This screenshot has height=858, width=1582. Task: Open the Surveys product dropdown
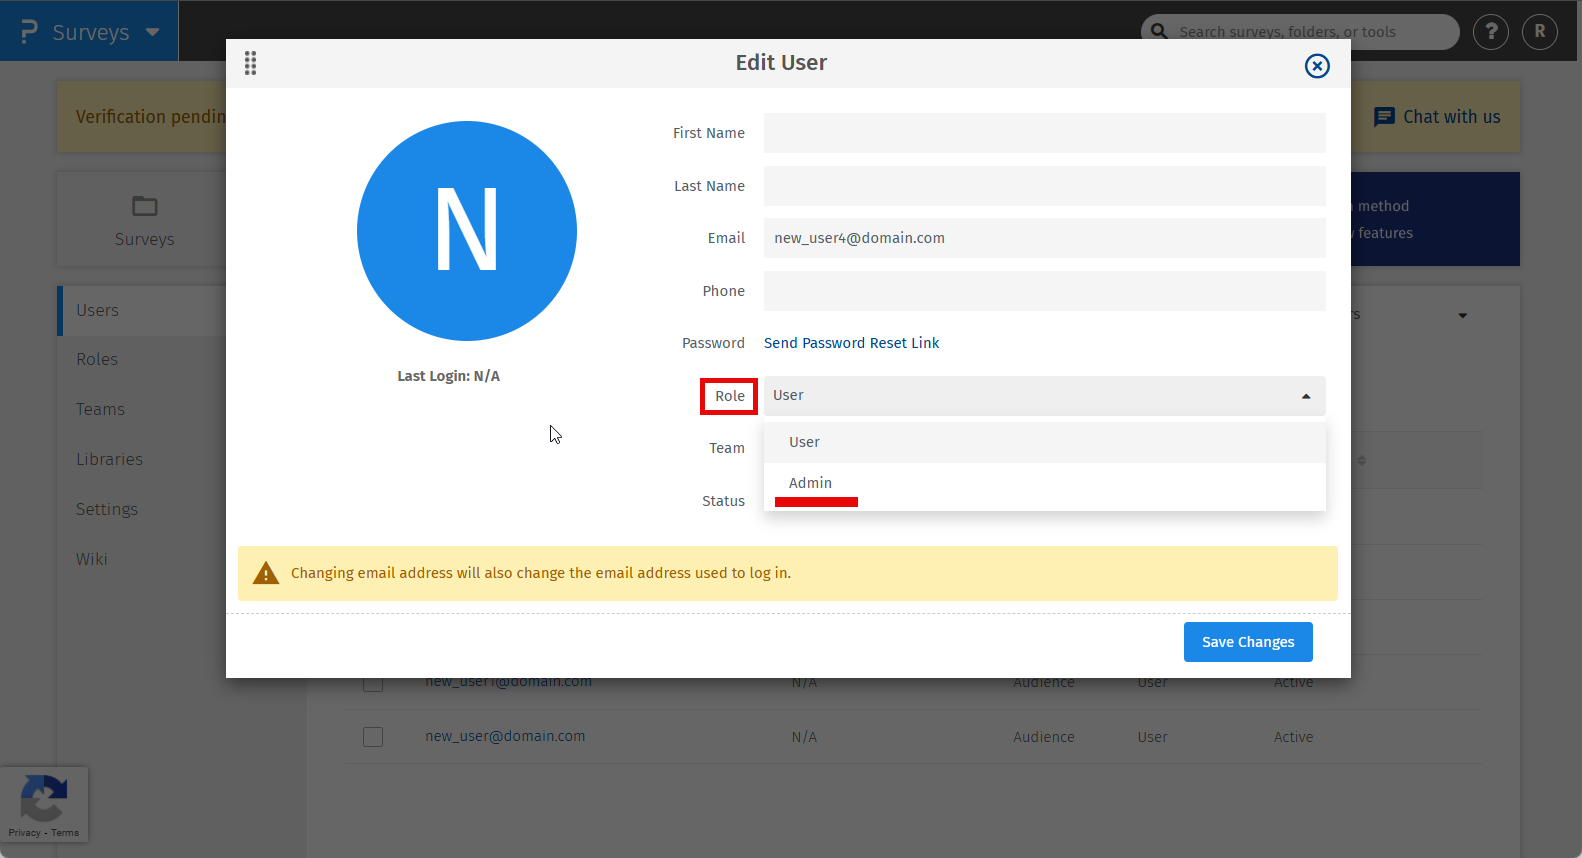tap(152, 32)
